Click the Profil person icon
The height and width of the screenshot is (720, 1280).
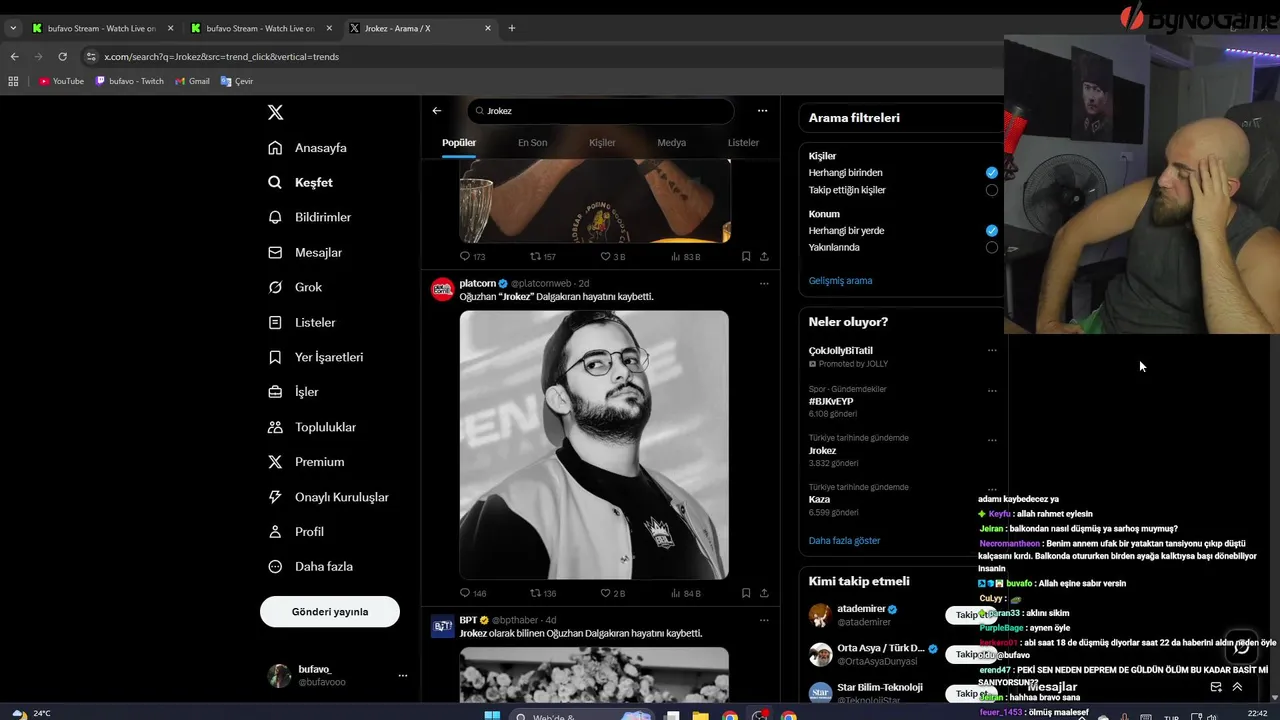(275, 532)
